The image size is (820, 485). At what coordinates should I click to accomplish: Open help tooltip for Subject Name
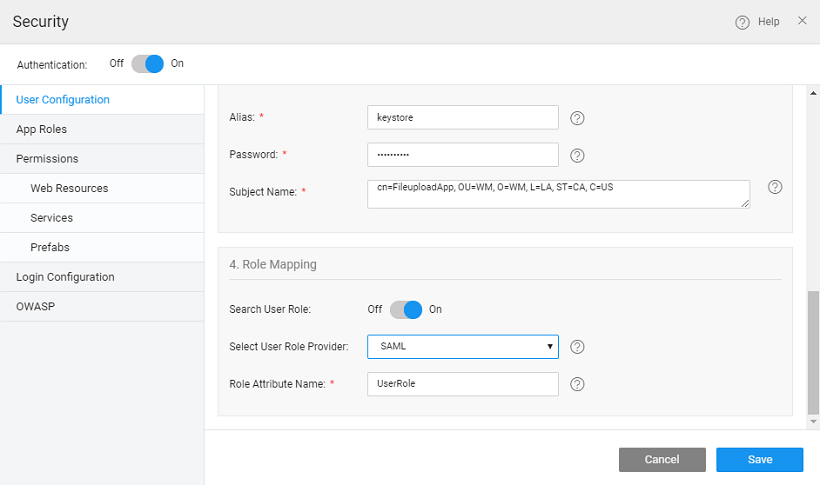(x=775, y=187)
